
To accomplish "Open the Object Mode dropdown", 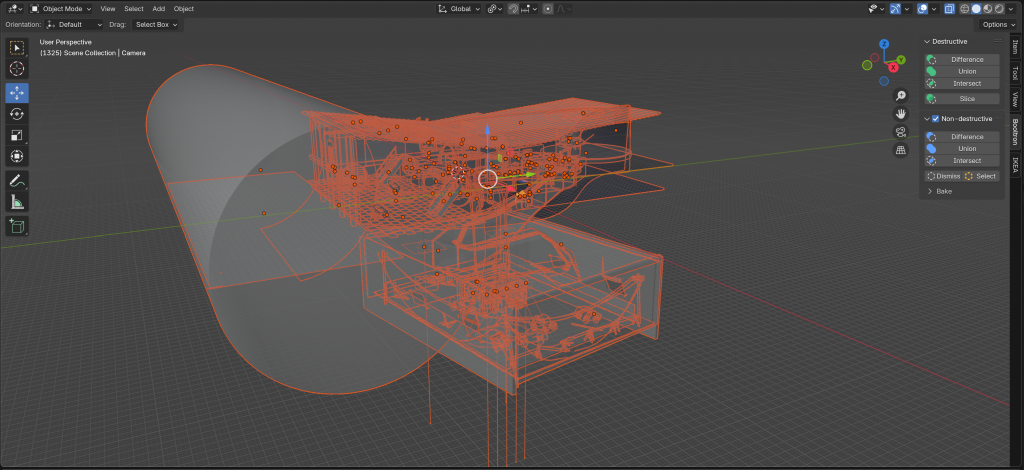I will [61, 8].
